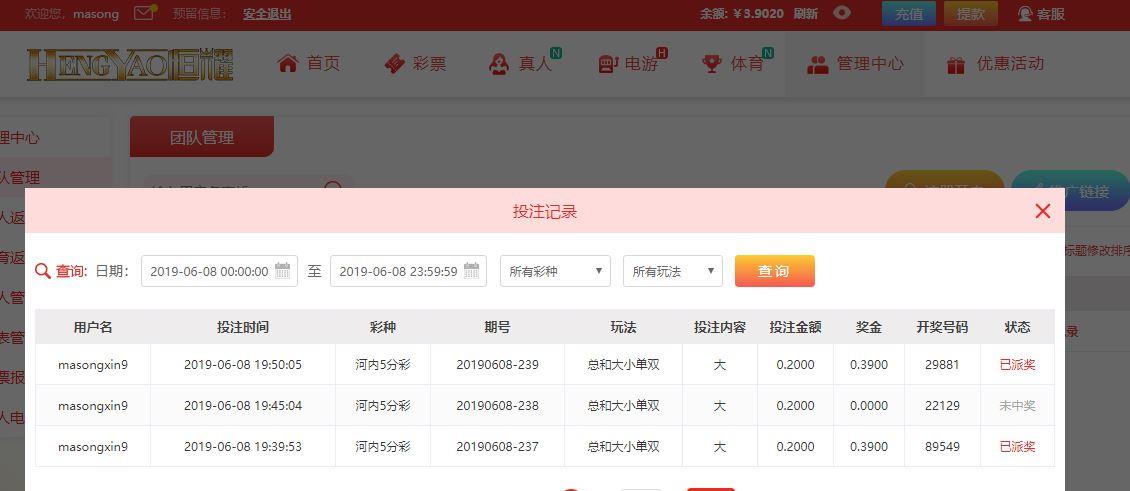The height and width of the screenshot is (491, 1130).
Task: Open the end date calendar picker
Action: click(471, 271)
